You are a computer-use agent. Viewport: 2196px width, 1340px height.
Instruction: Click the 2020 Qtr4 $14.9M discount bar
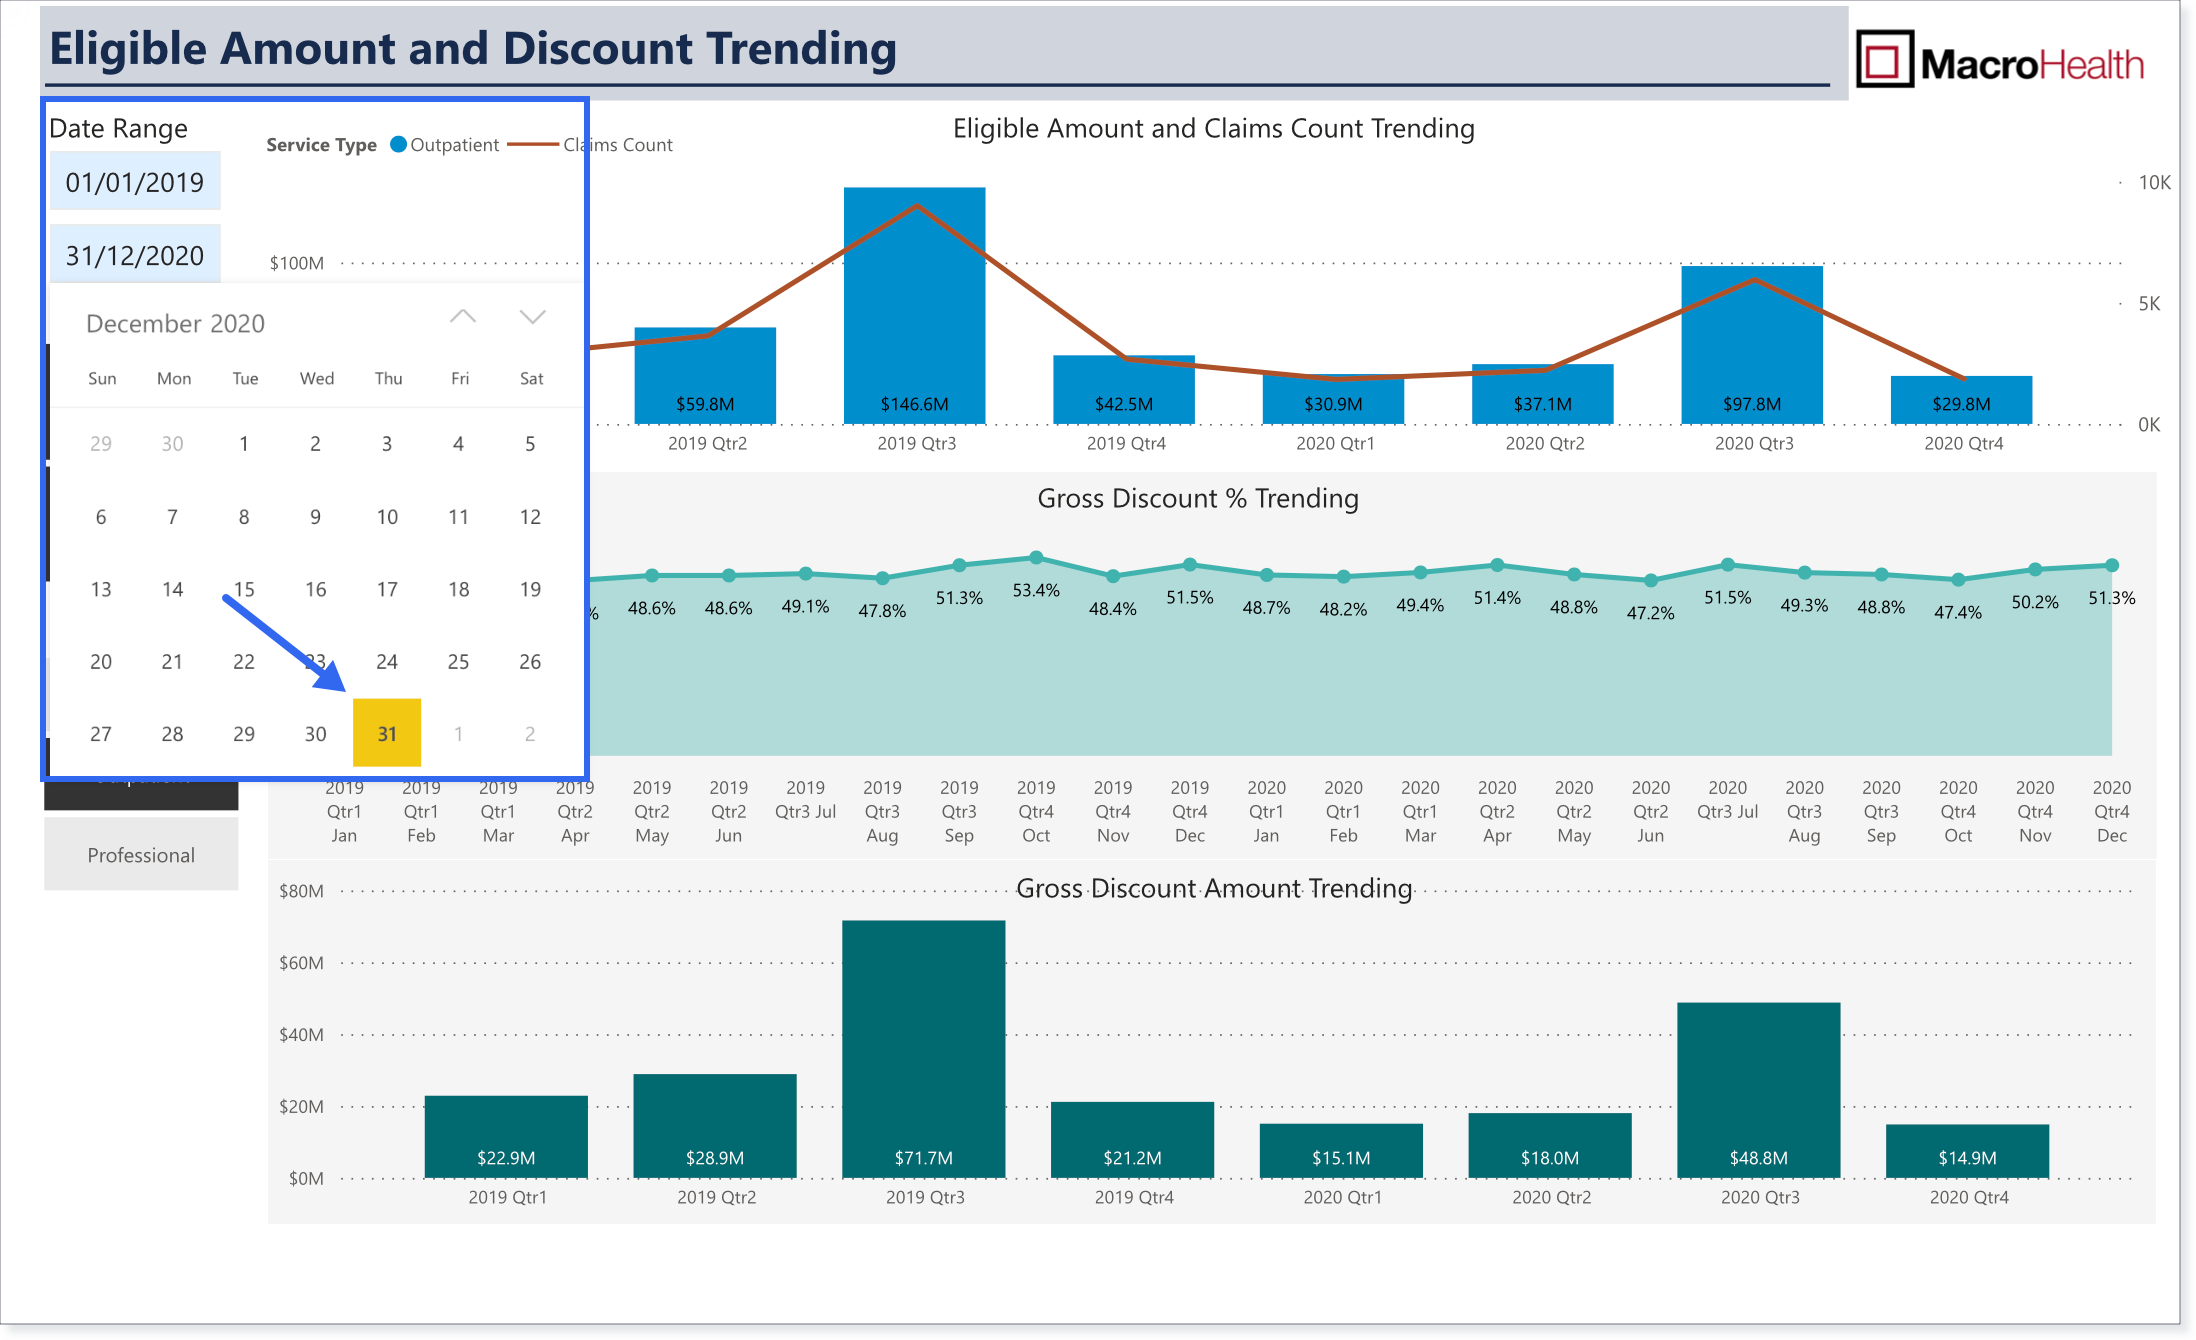1967,1151
